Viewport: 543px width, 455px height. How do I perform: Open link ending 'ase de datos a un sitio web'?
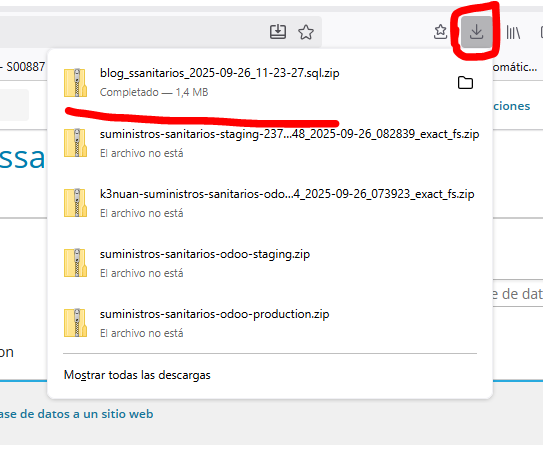click(x=77, y=414)
